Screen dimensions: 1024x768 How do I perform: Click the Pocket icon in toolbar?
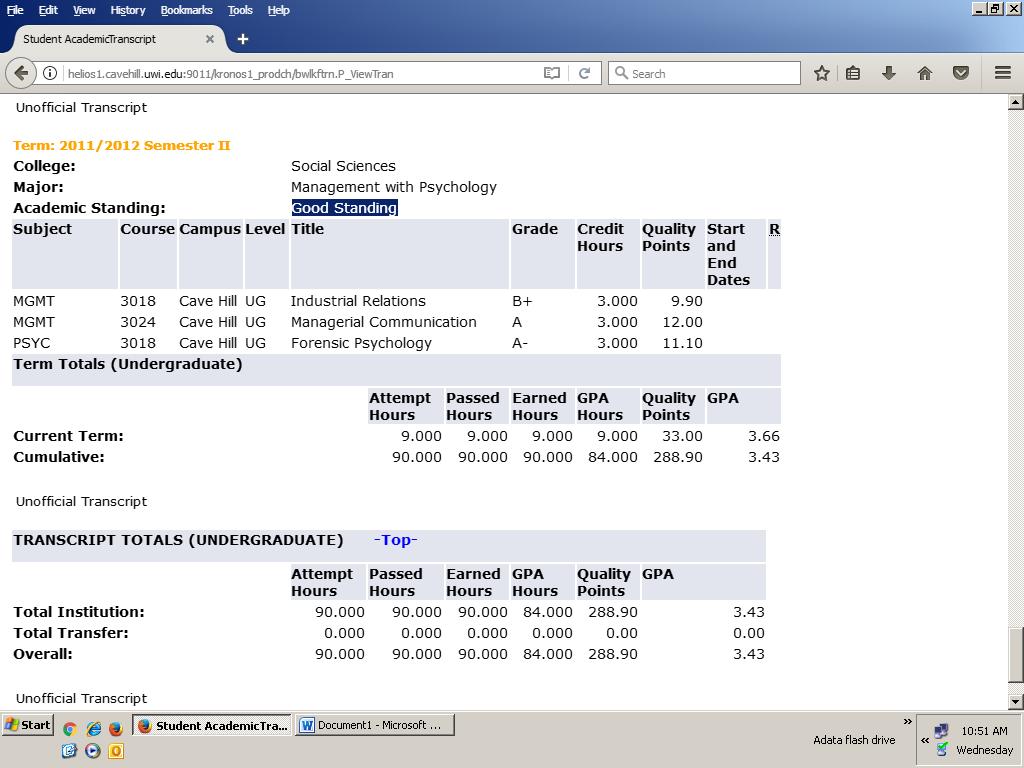pos(961,73)
